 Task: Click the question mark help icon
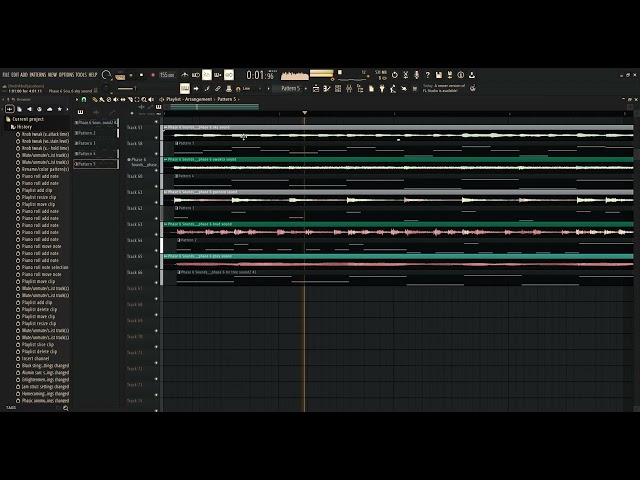[428, 75]
